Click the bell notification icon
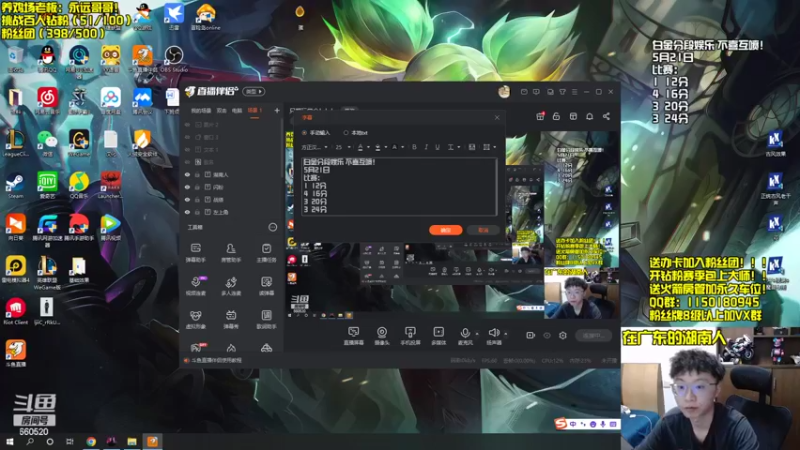Viewport: 800px width, 450px height. [x=589, y=116]
